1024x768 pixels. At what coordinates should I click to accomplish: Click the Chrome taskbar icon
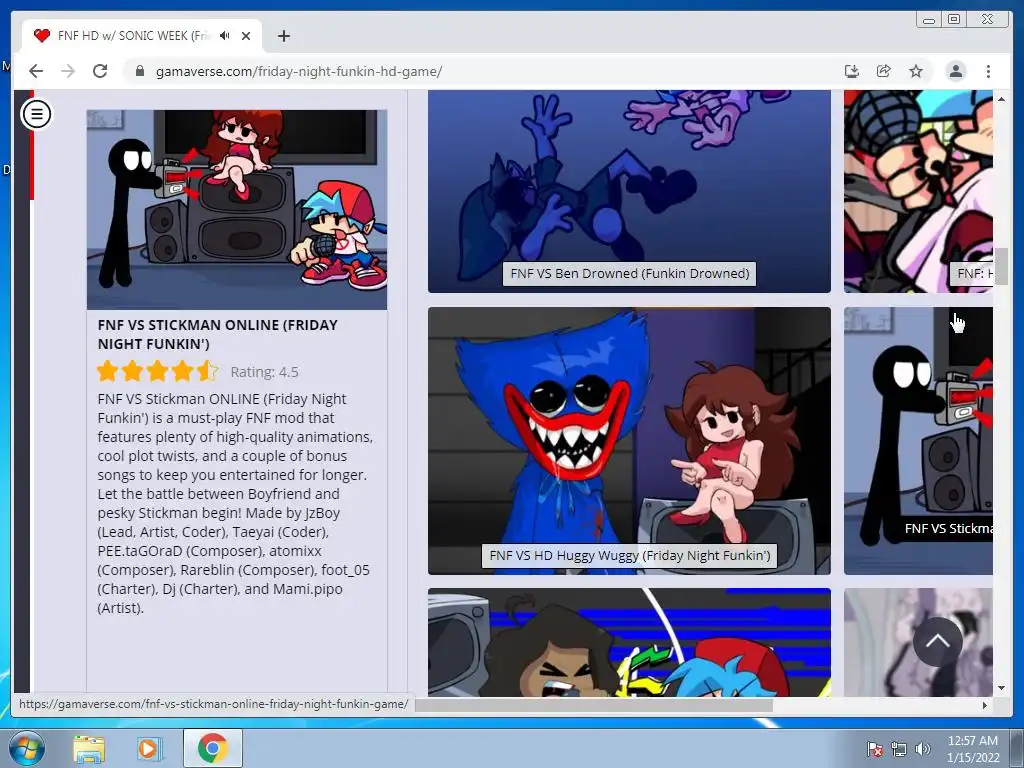pos(212,748)
